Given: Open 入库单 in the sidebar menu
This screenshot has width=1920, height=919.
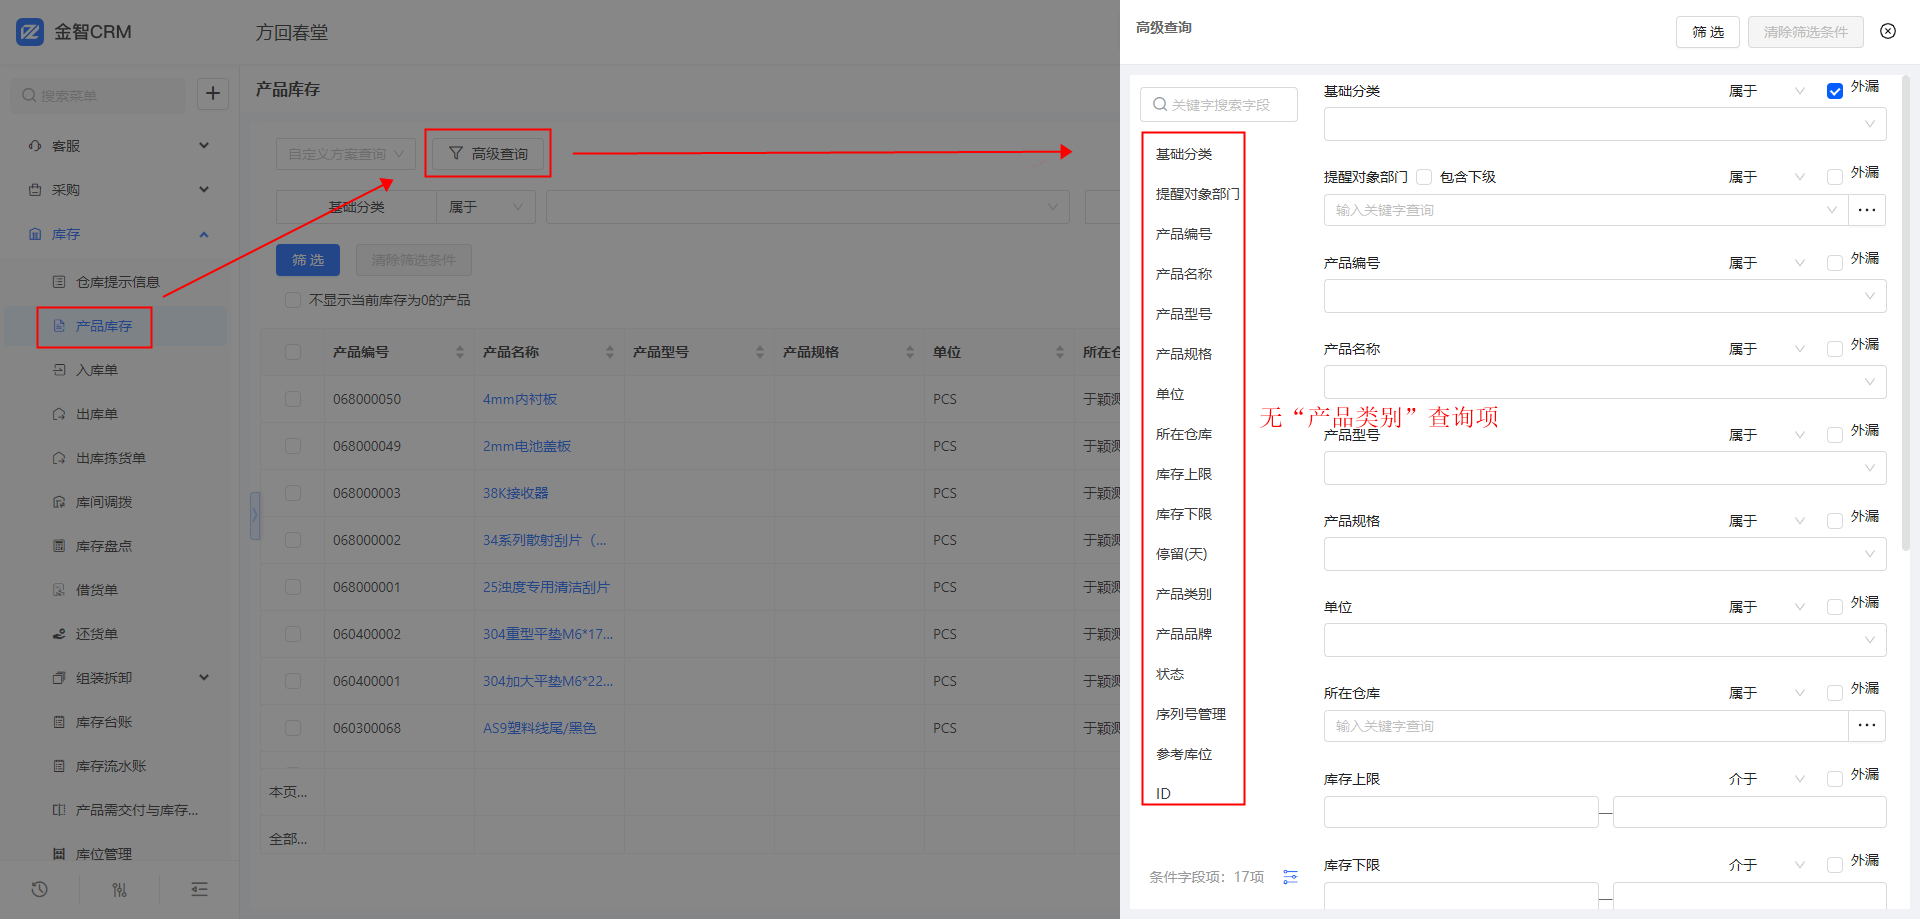Looking at the screenshot, I should click(97, 370).
